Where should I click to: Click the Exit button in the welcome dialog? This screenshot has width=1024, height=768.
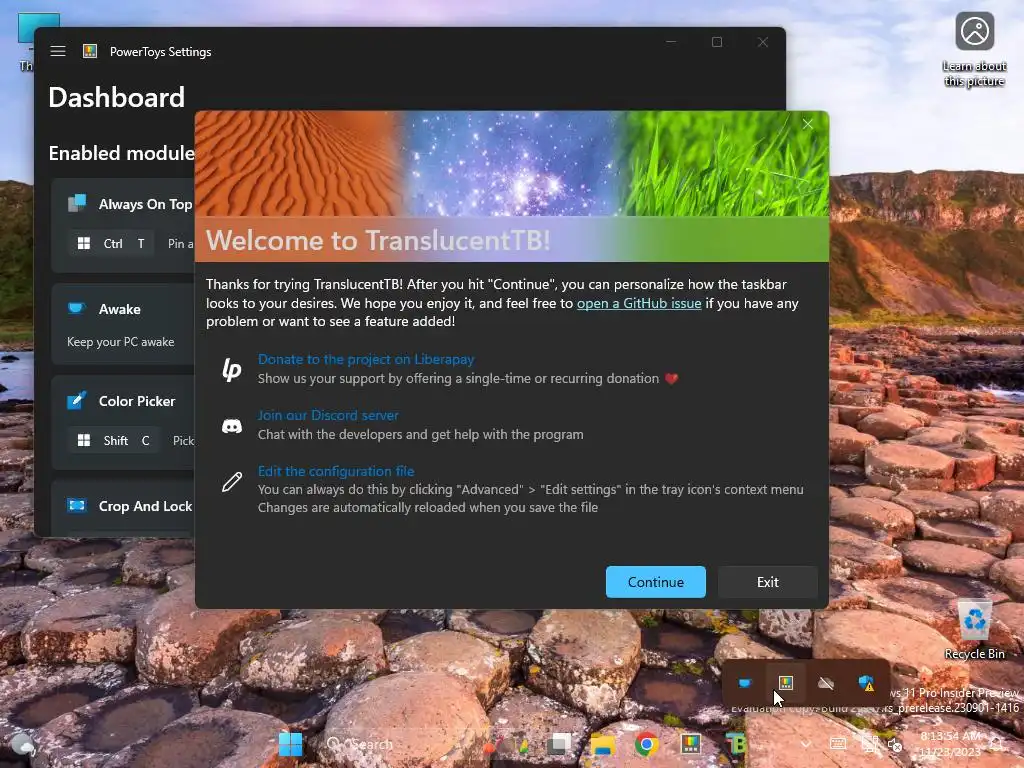767,582
